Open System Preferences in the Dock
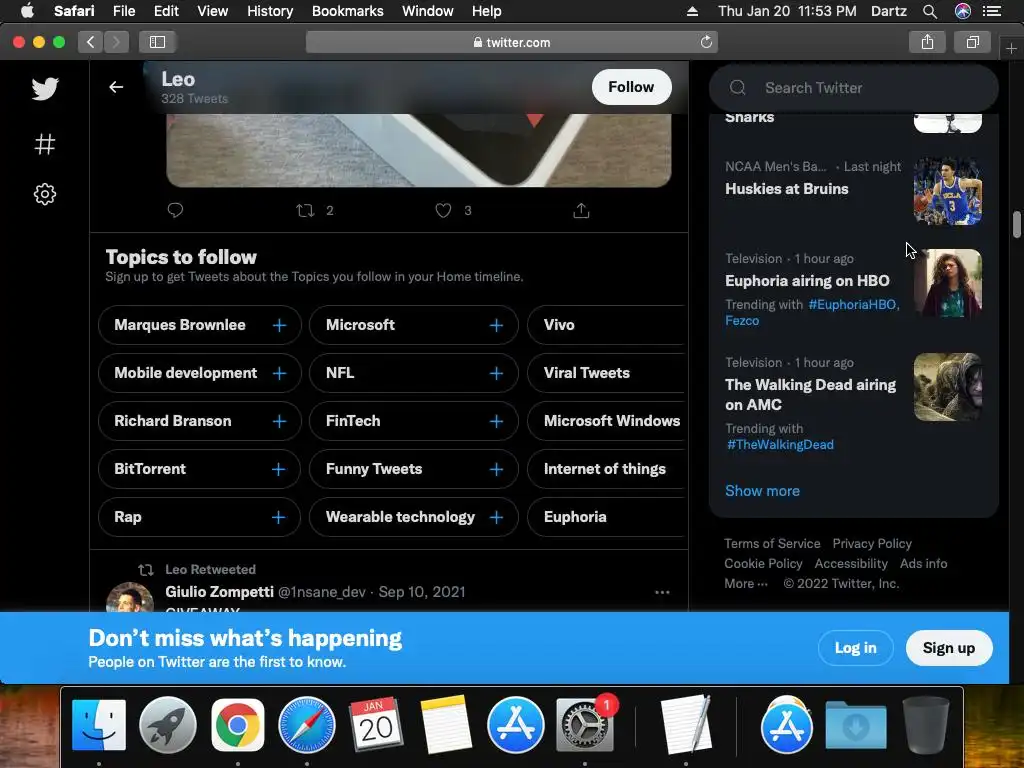This screenshot has height=768, width=1024. [x=584, y=725]
